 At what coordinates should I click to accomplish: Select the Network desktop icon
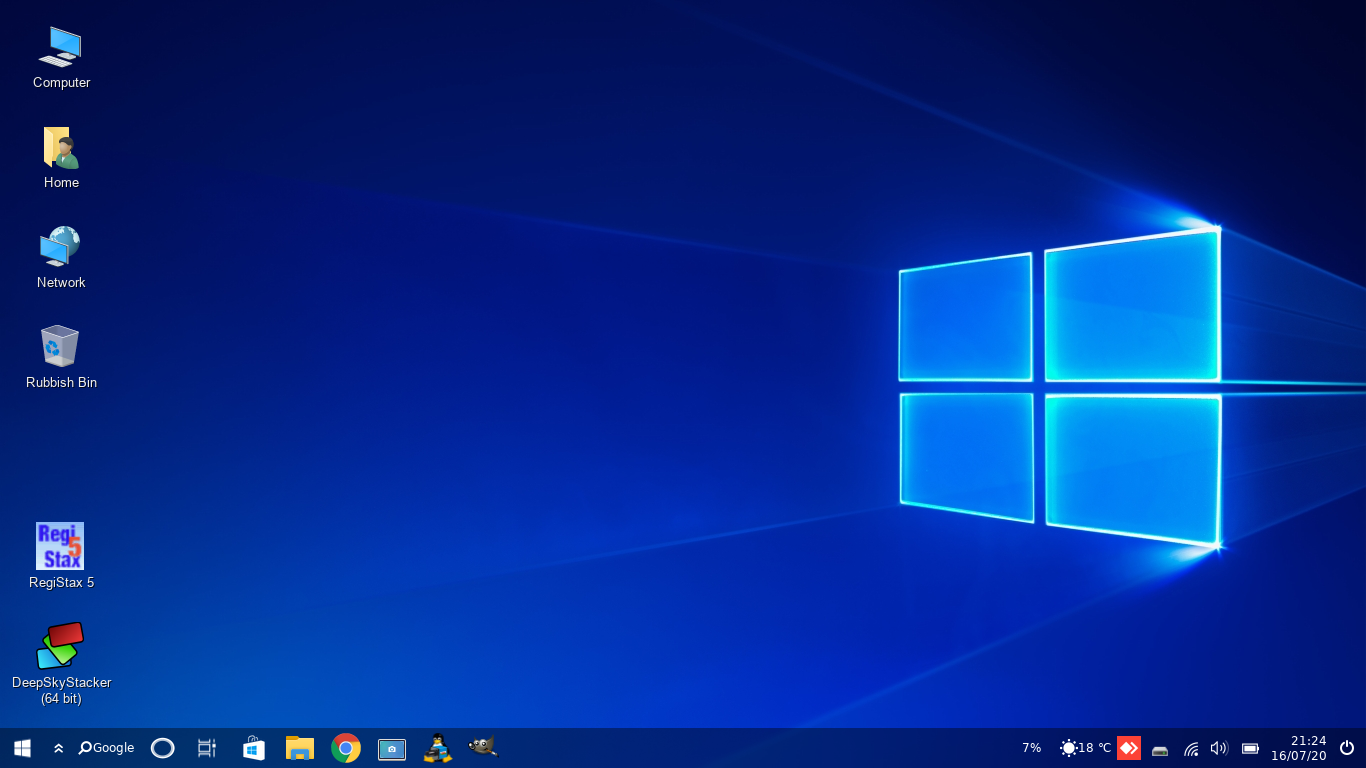(61, 258)
